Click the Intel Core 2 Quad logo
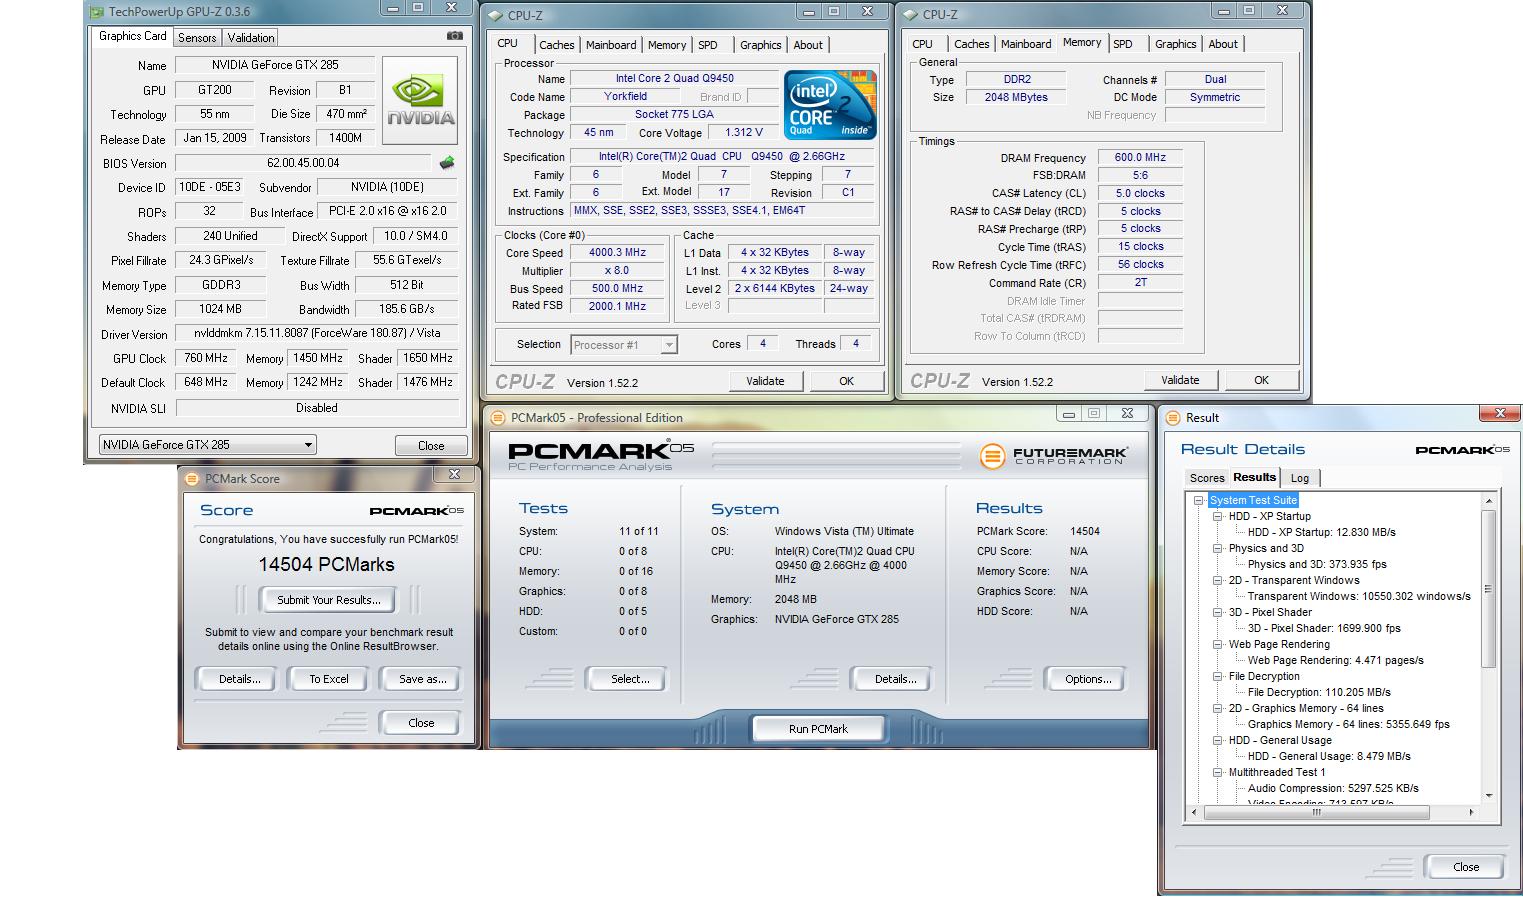Screen dimensions: 1523x897 (830, 104)
